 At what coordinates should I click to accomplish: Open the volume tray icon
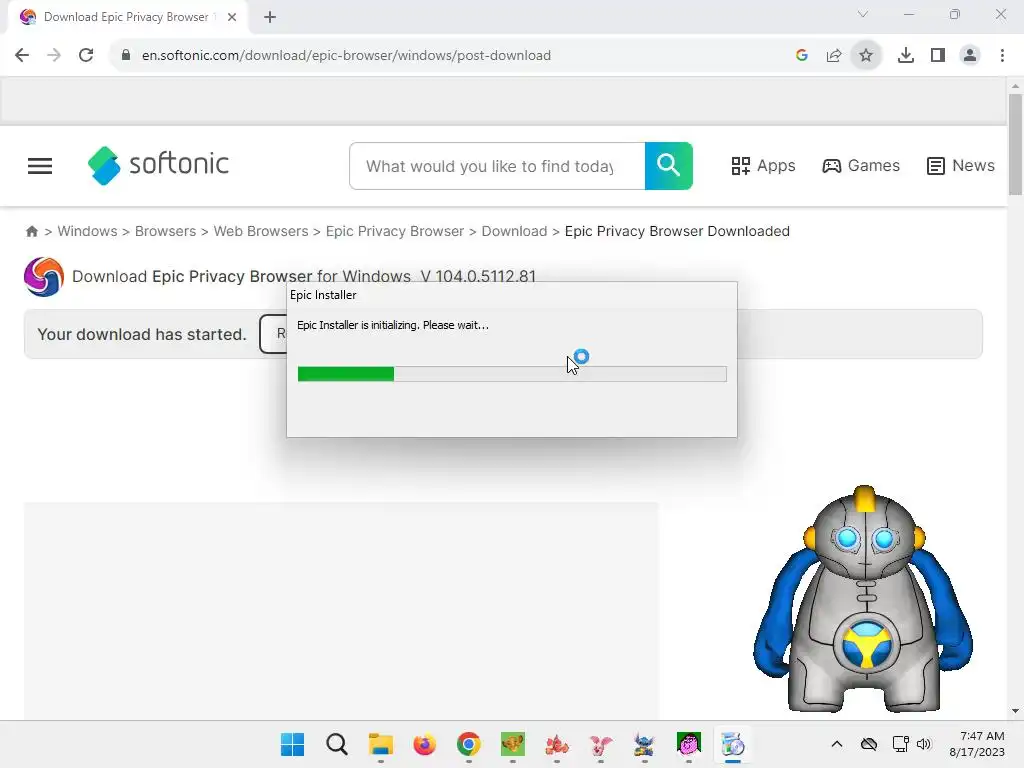[x=923, y=744]
